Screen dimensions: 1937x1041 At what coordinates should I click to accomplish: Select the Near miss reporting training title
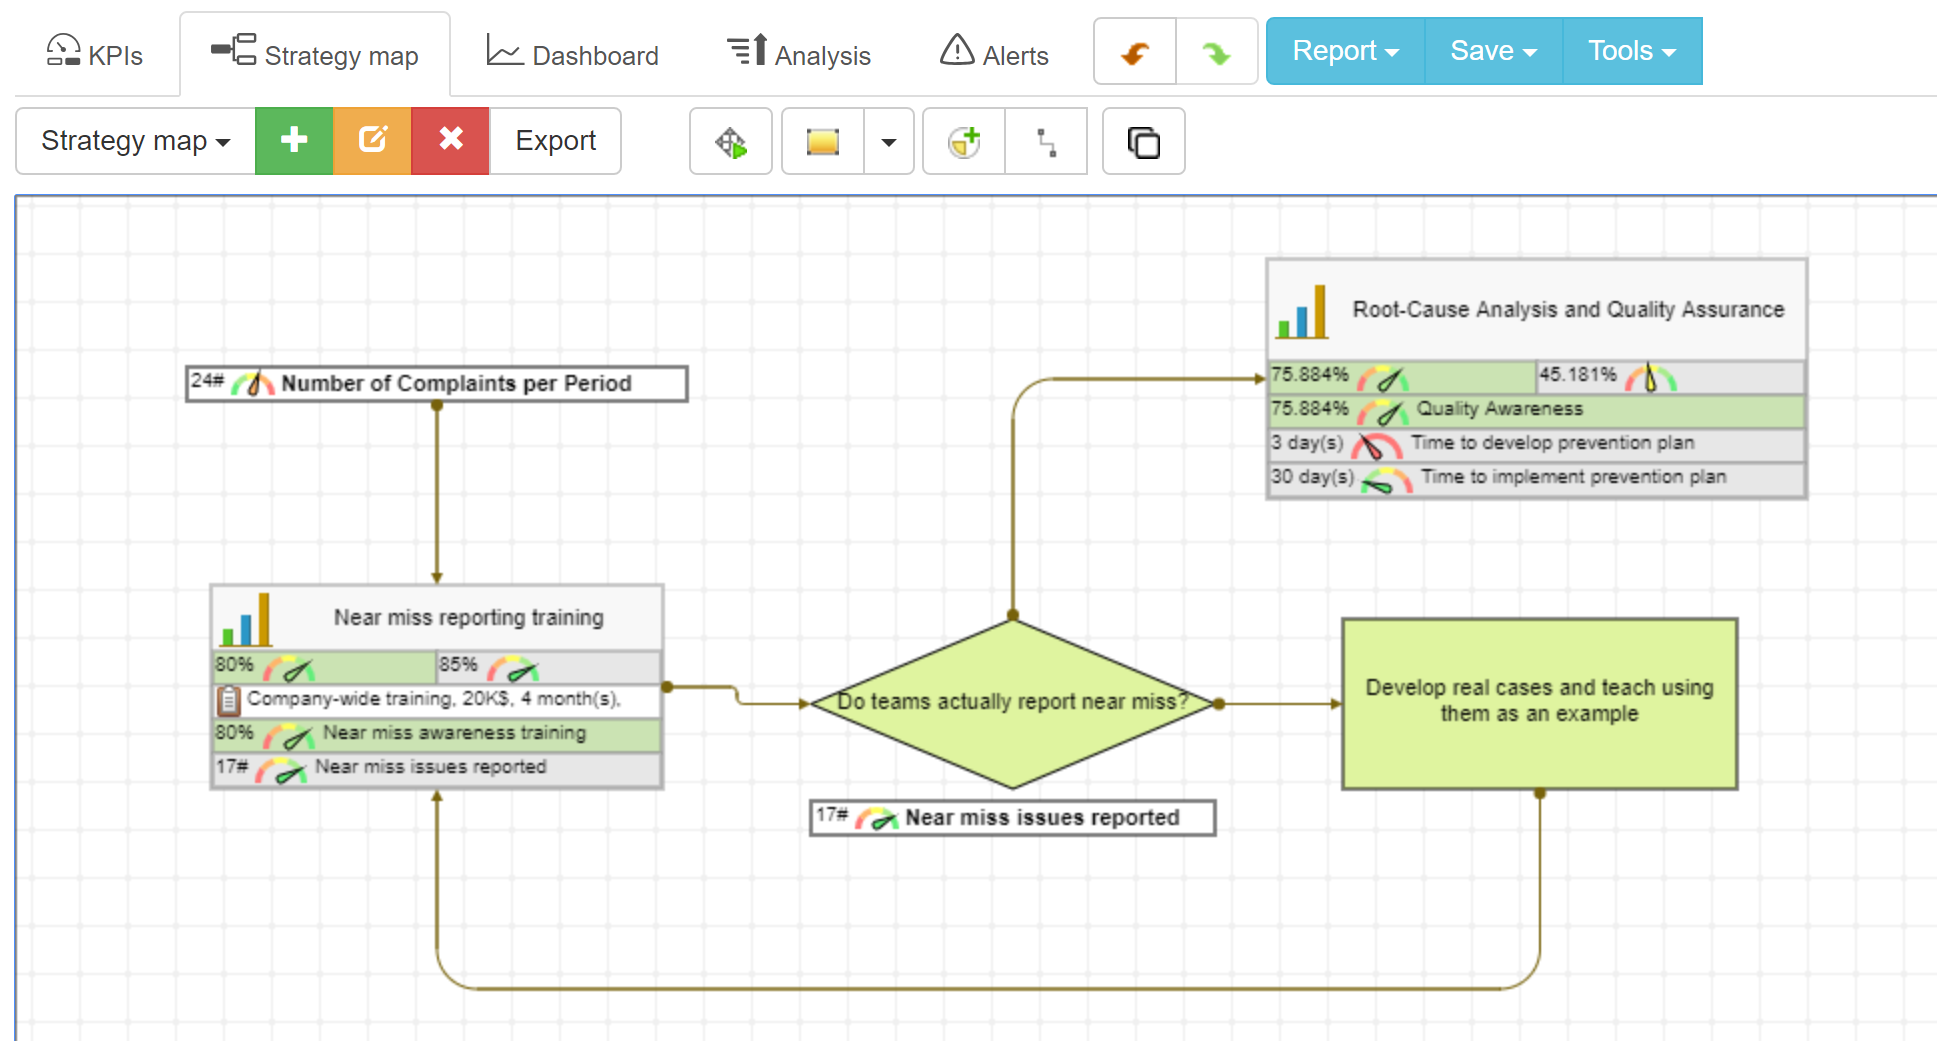click(468, 618)
